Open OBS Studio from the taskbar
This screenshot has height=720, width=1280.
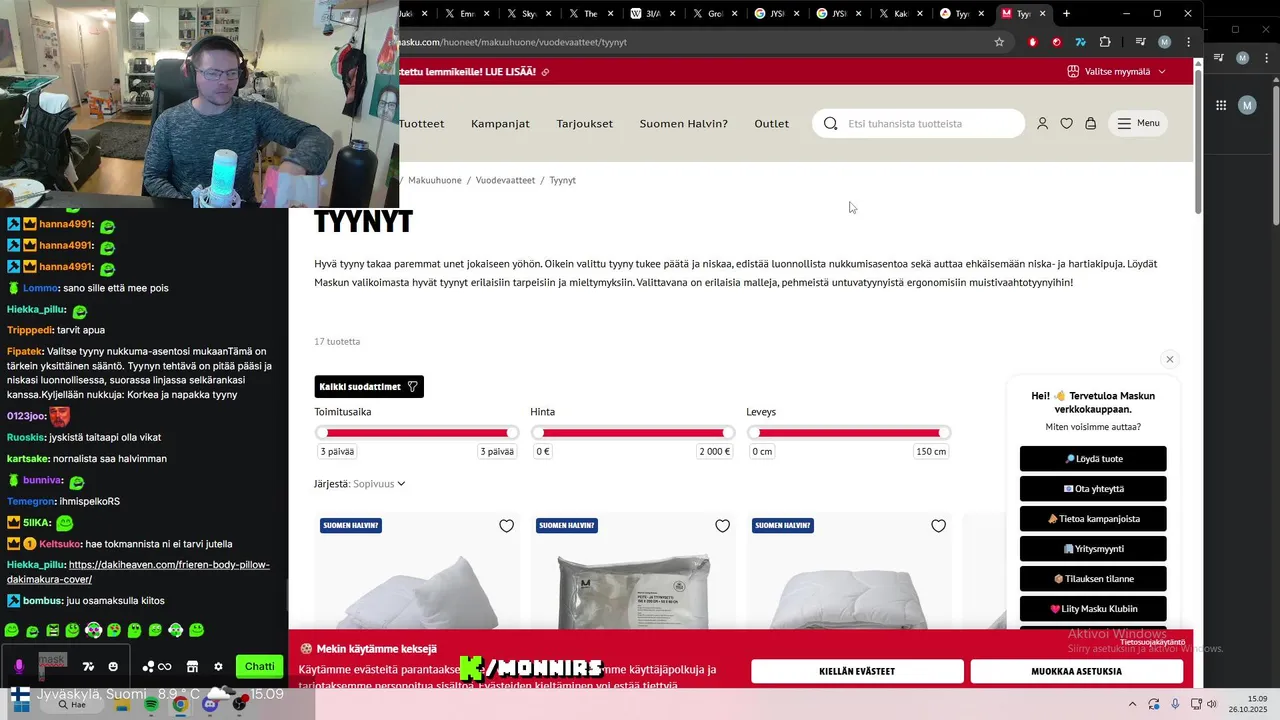(x=238, y=704)
